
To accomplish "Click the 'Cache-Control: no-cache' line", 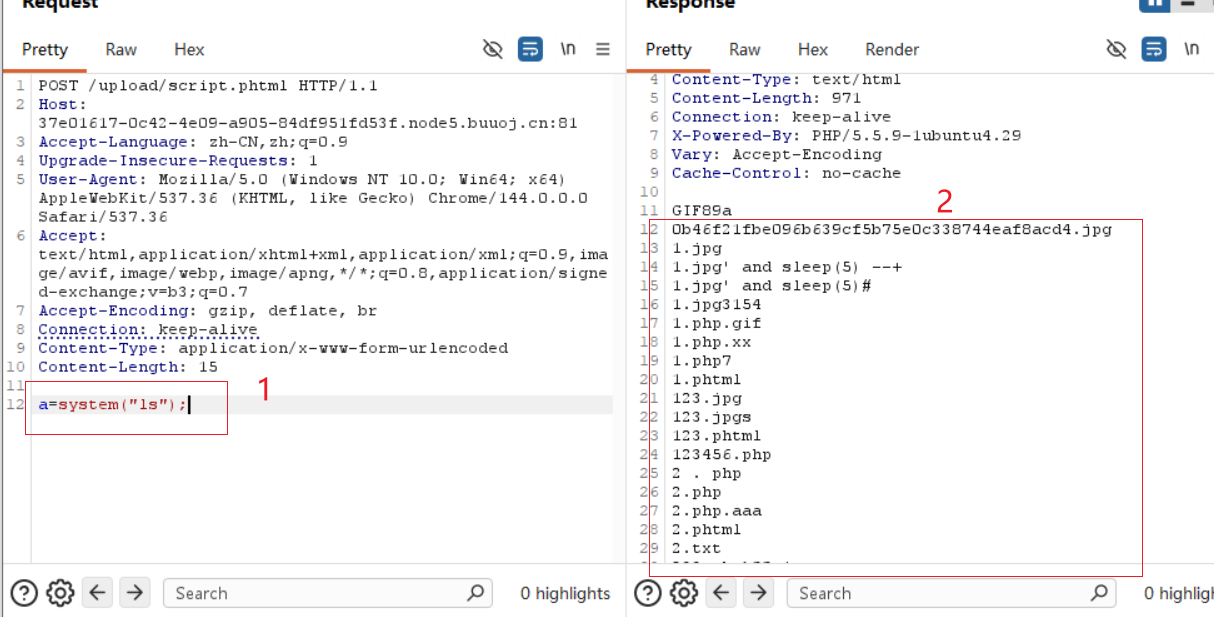I will [x=786, y=173].
